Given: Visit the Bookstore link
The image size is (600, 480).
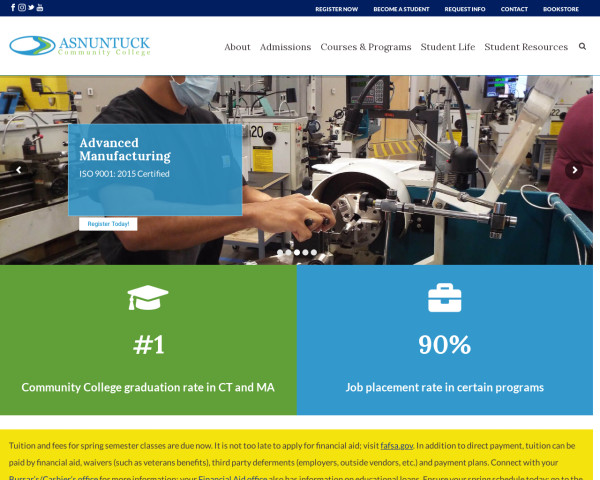Looking at the screenshot, I should pyautogui.click(x=561, y=9).
